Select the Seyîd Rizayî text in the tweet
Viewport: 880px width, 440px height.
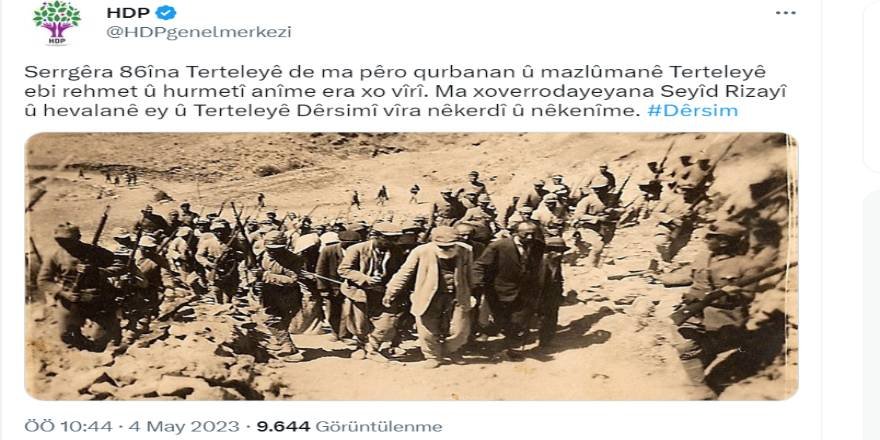(x=725, y=91)
